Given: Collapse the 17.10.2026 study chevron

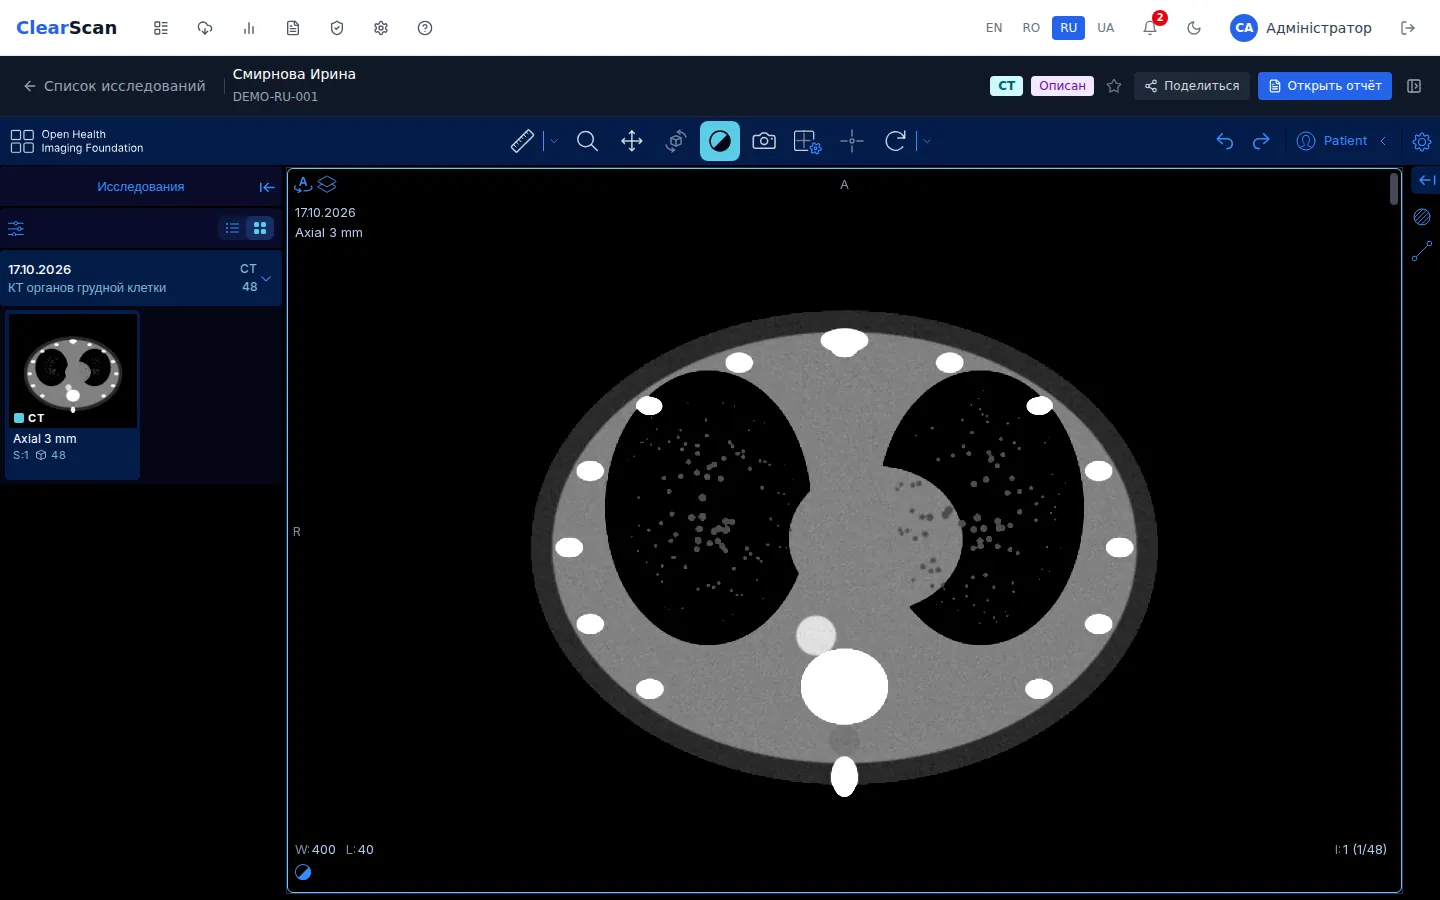Looking at the screenshot, I should pos(266,279).
